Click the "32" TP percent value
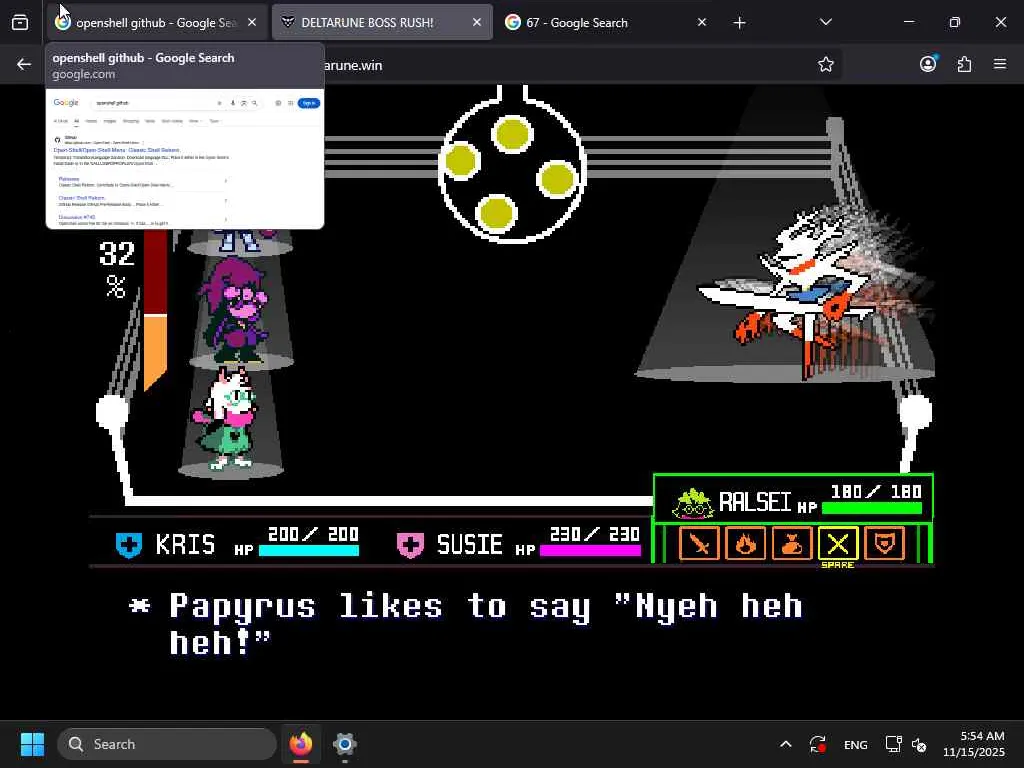 coord(117,254)
